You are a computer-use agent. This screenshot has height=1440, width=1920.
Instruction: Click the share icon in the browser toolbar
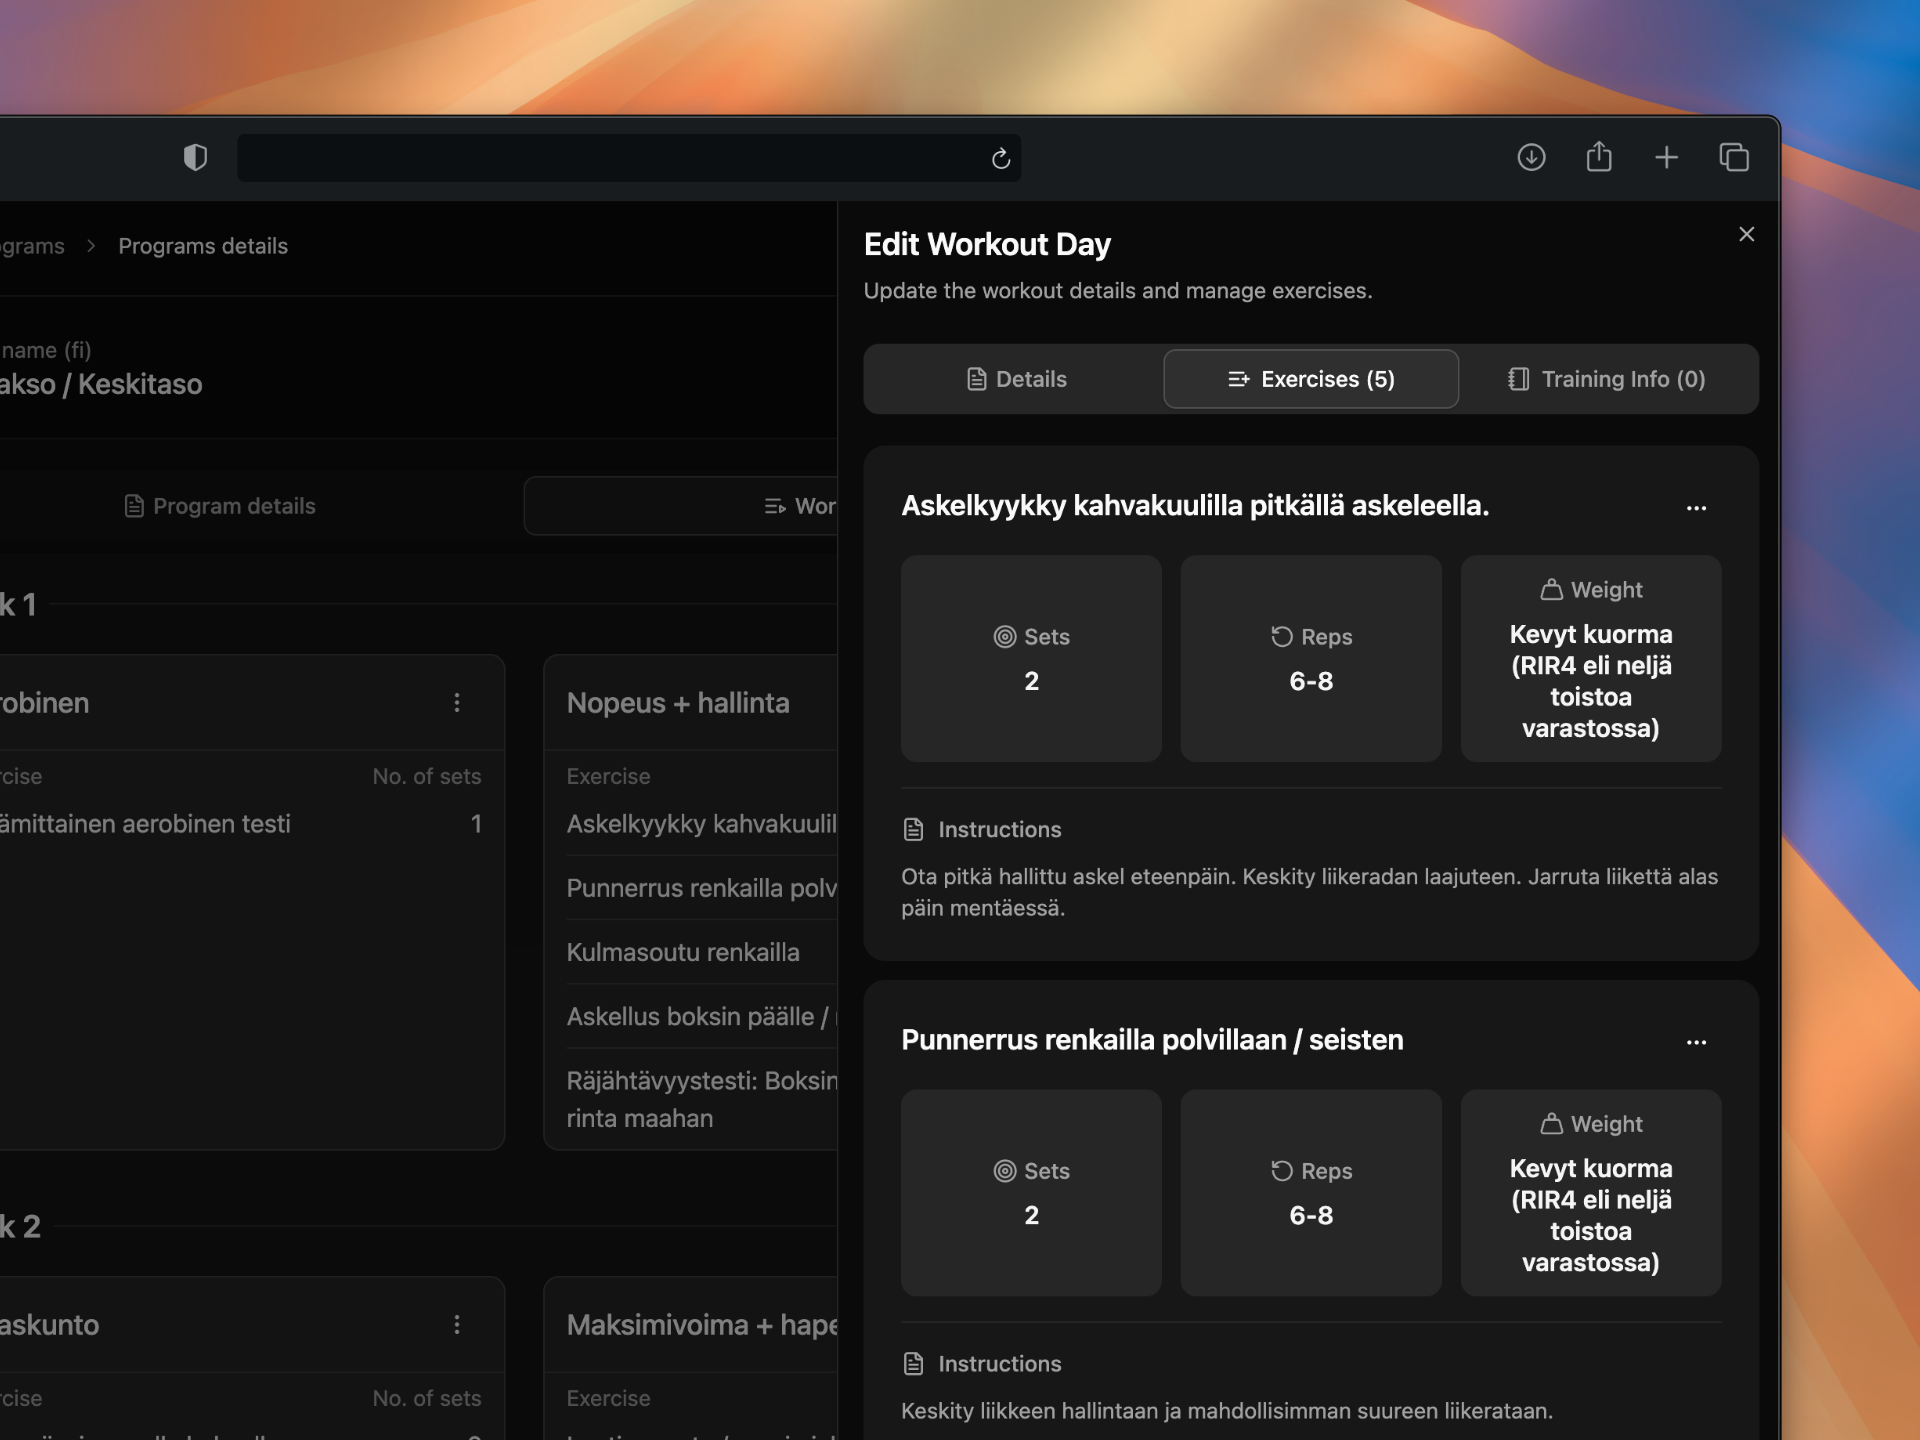1599,157
